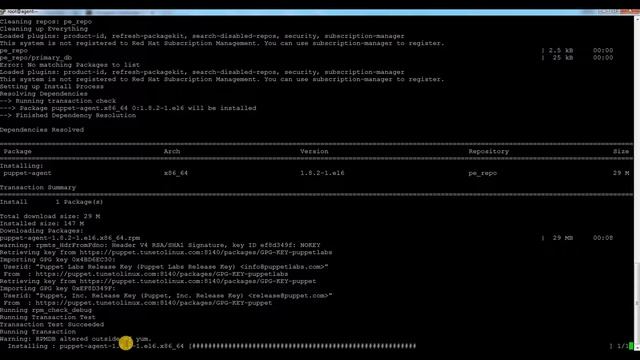Close the terminal window

(x=631, y=12)
